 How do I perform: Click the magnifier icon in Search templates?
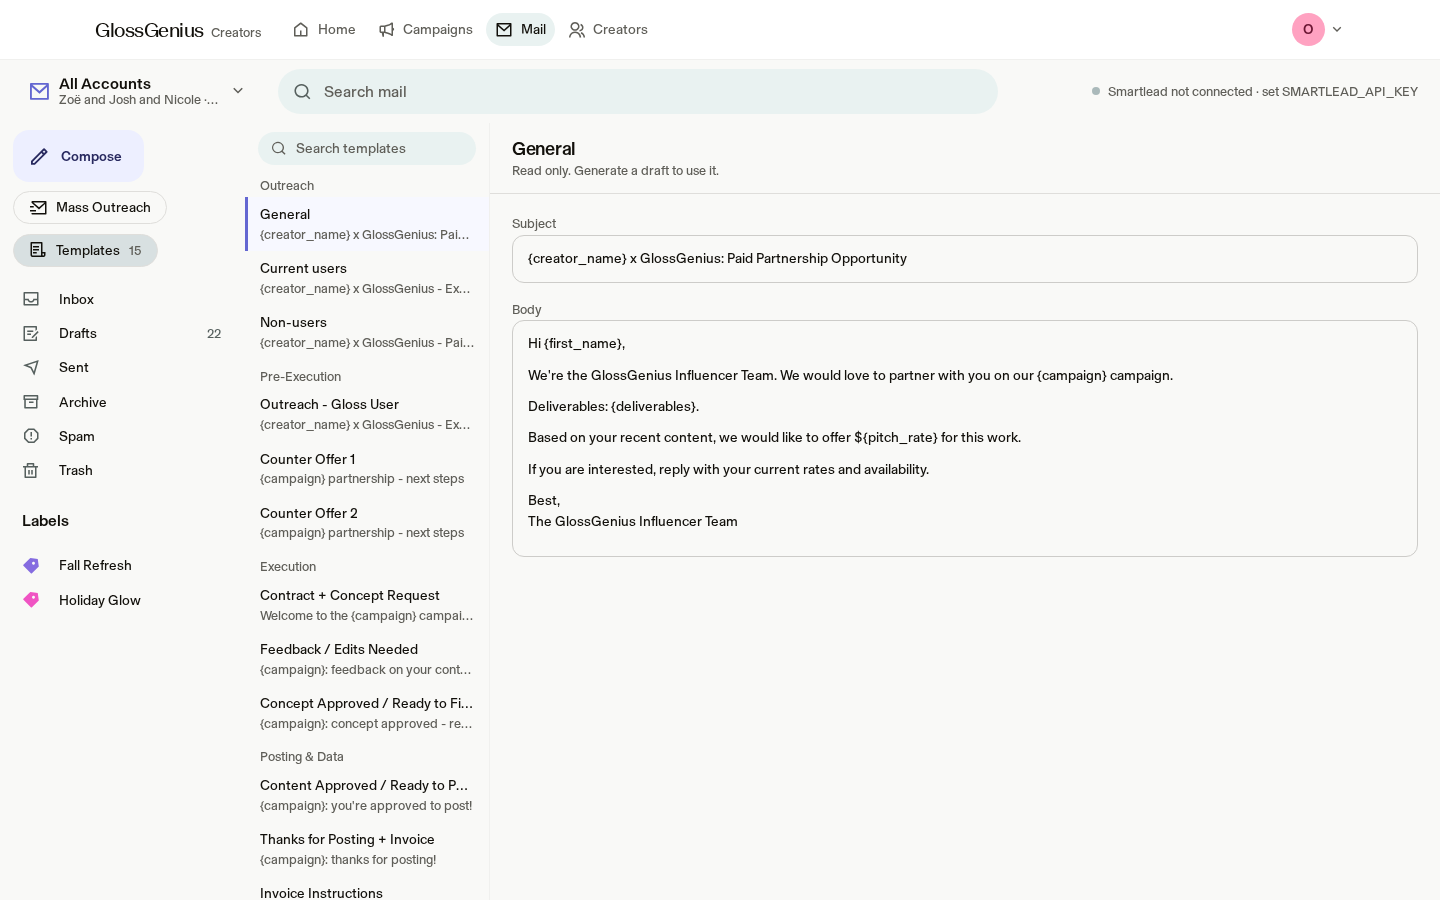279,148
